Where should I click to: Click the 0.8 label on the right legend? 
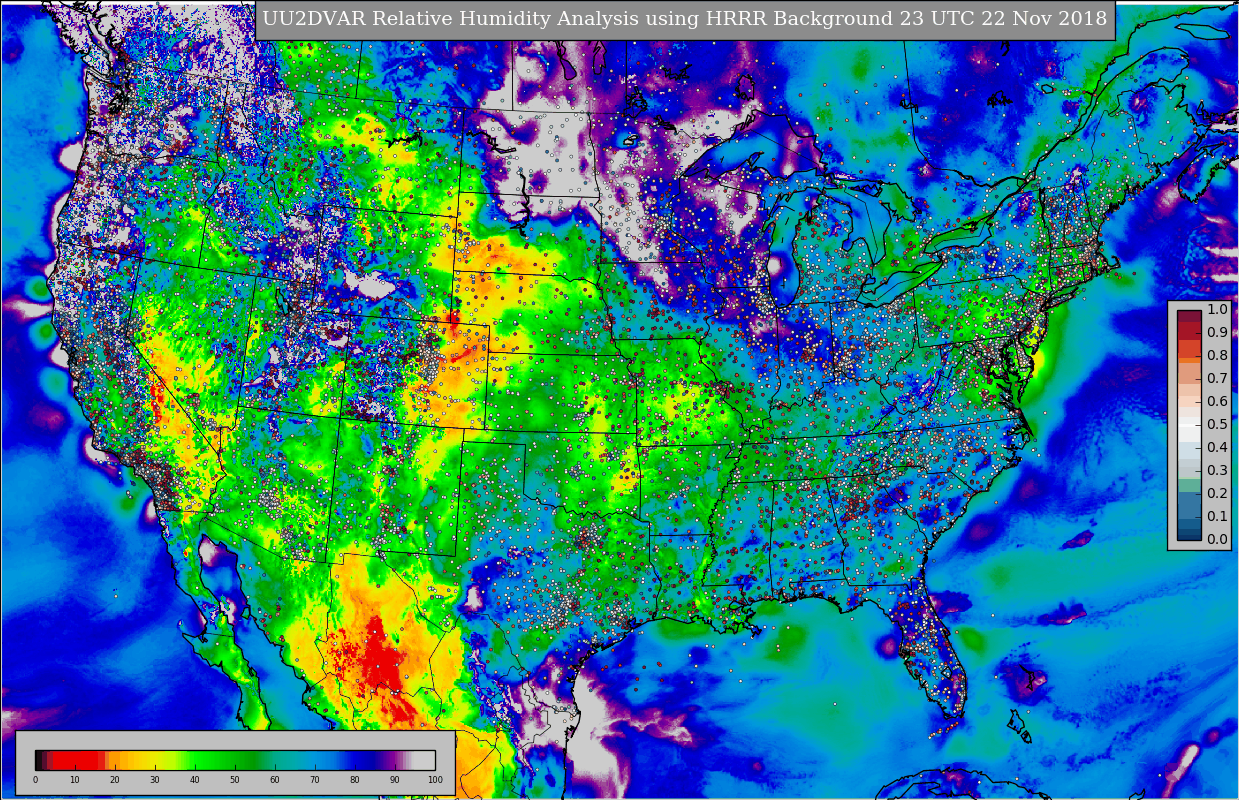(x=1217, y=355)
